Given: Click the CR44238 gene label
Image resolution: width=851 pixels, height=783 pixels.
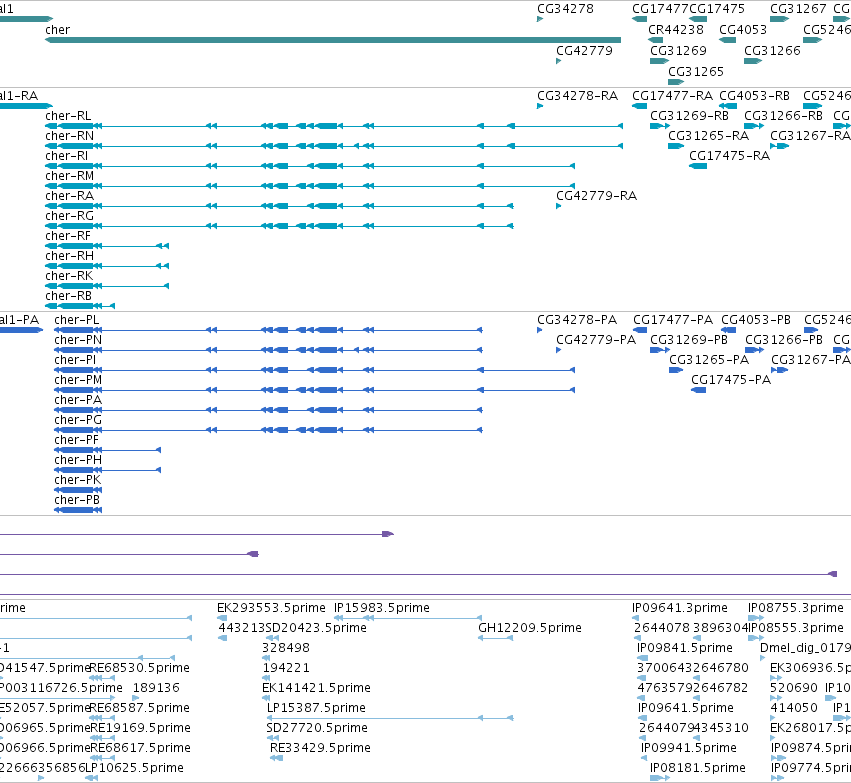Looking at the screenshot, I should pos(676,30).
